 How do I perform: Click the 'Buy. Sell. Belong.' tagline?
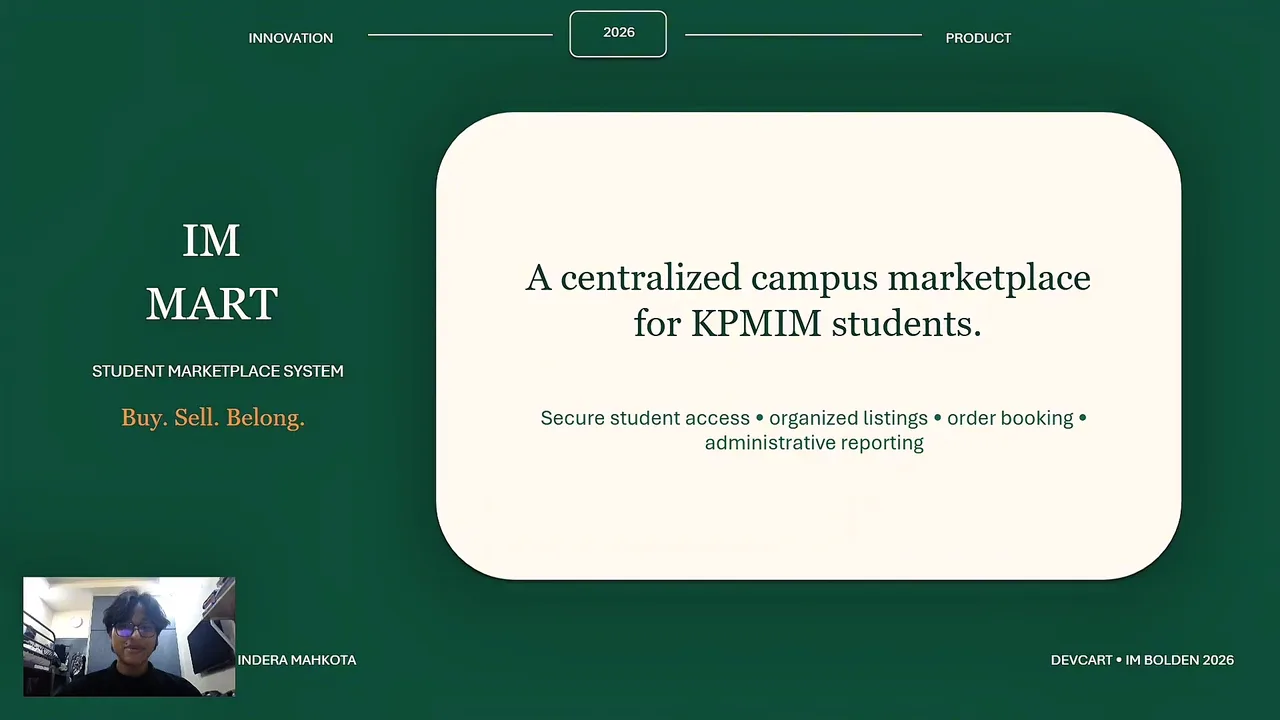point(213,418)
